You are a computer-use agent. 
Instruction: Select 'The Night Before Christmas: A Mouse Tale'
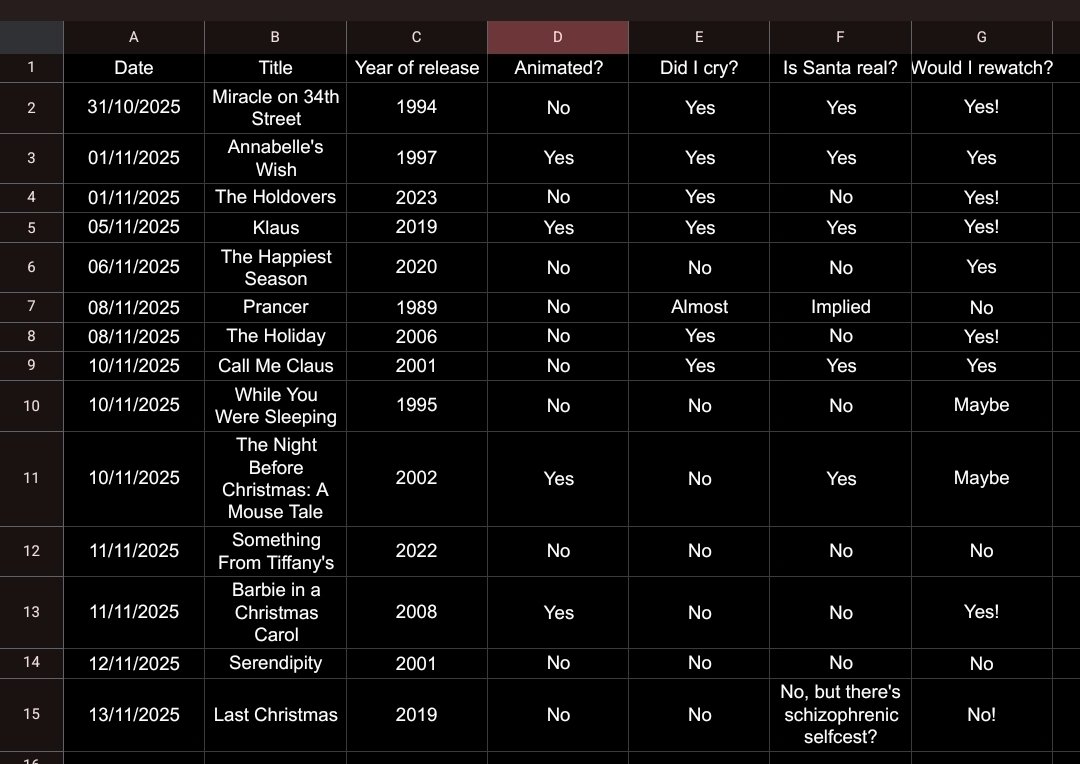pyautogui.click(x=276, y=478)
